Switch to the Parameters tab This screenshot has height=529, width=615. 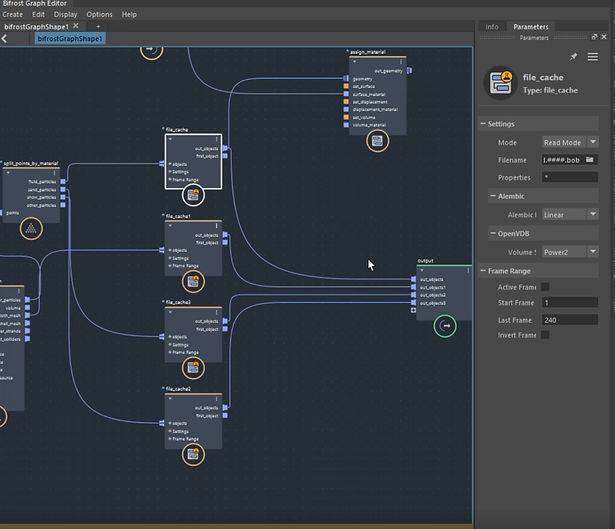pos(531,27)
